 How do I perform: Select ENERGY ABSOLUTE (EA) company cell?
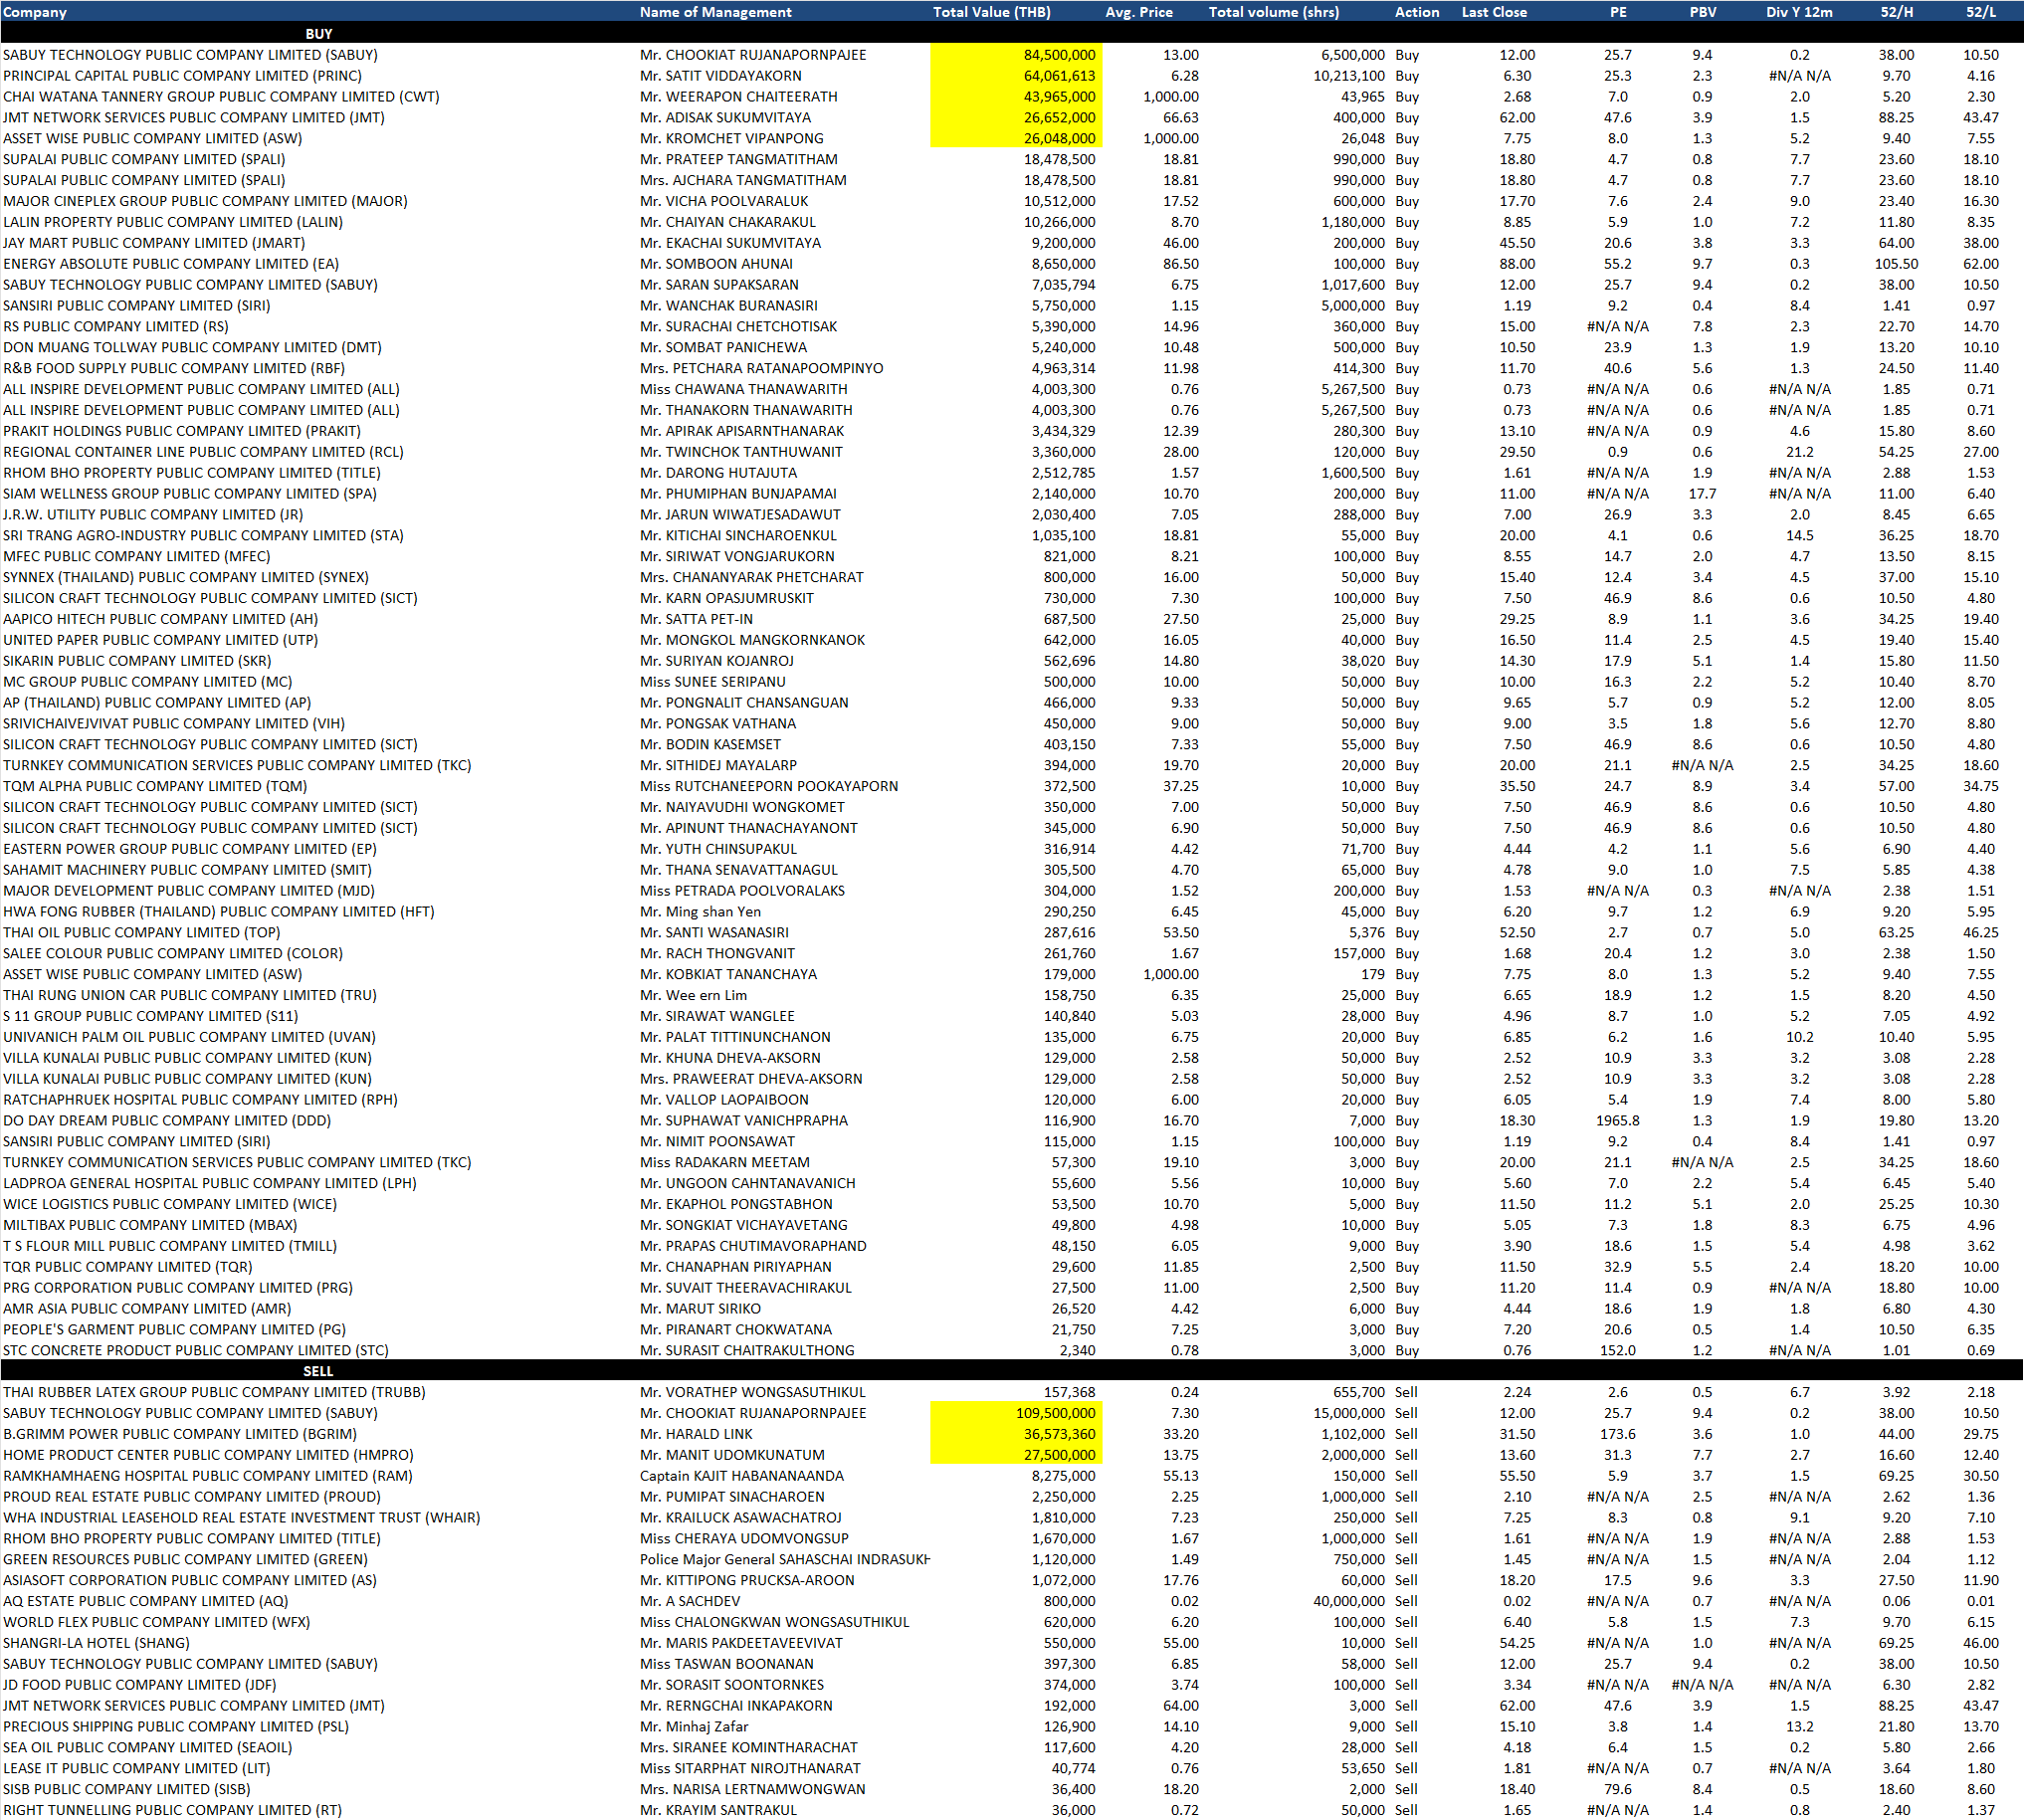click(171, 264)
